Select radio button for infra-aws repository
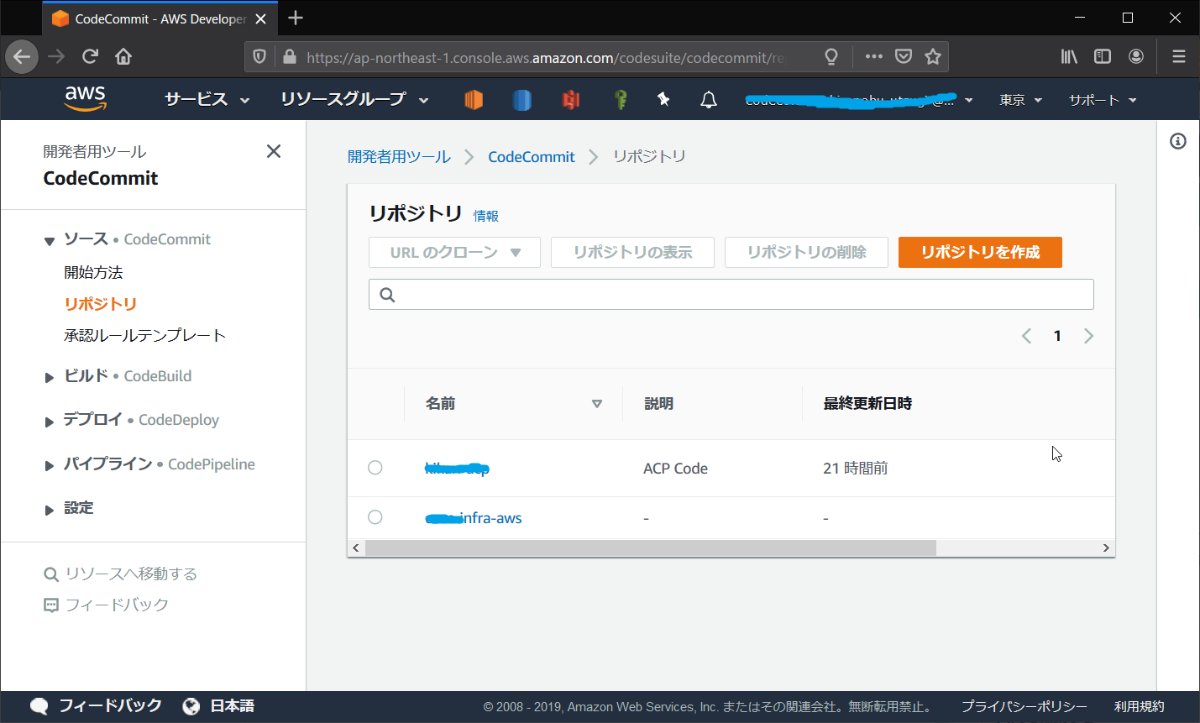 (375, 517)
